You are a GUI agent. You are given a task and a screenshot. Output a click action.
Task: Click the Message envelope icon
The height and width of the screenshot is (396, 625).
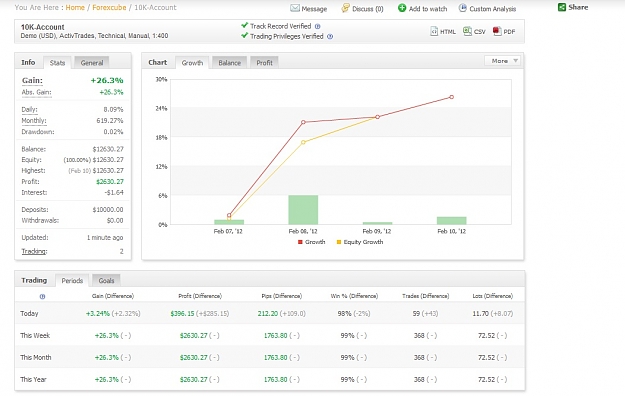(x=295, y=8)
